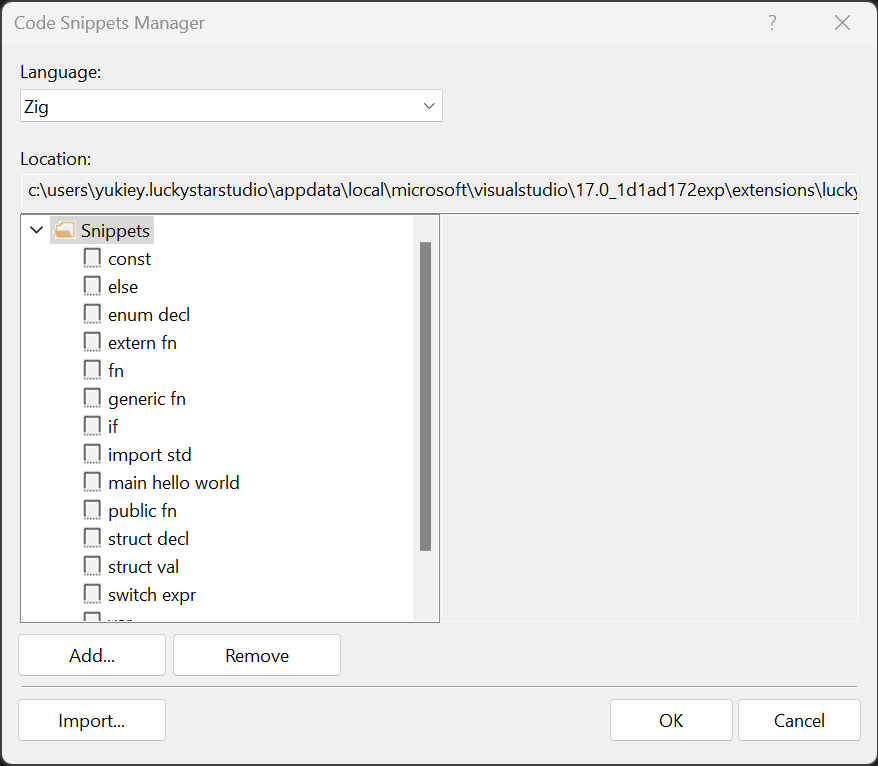This screenshot has height=766, width=878.
Task: Click the snippet icon next to fn
Action: click(x=92, y=370)
